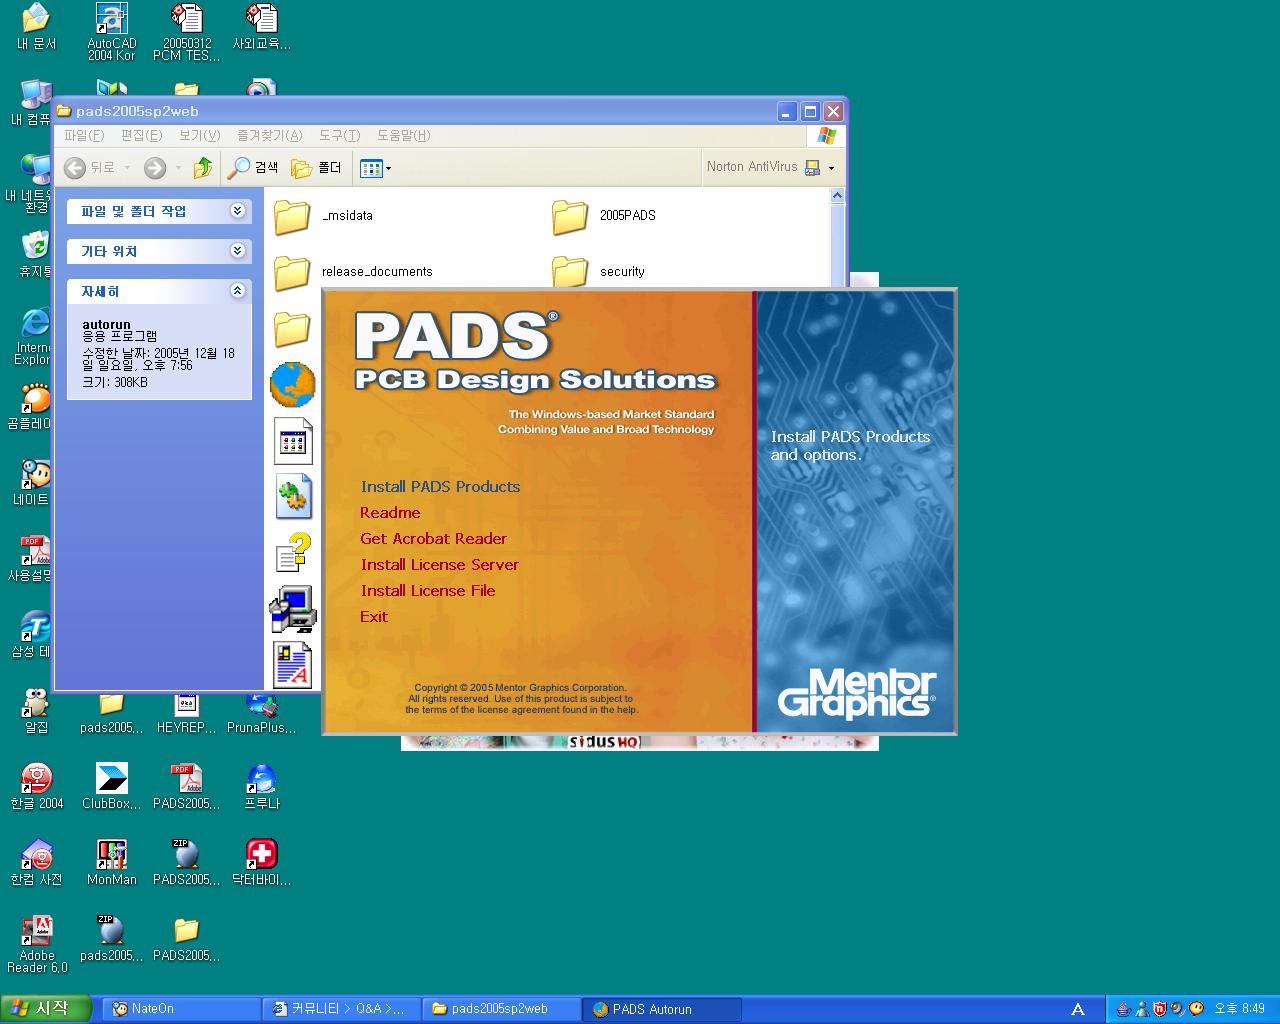Click the 검색 search toolbar button
The height and width of the screenshot is (1024, 1280).
click(253, 168)
